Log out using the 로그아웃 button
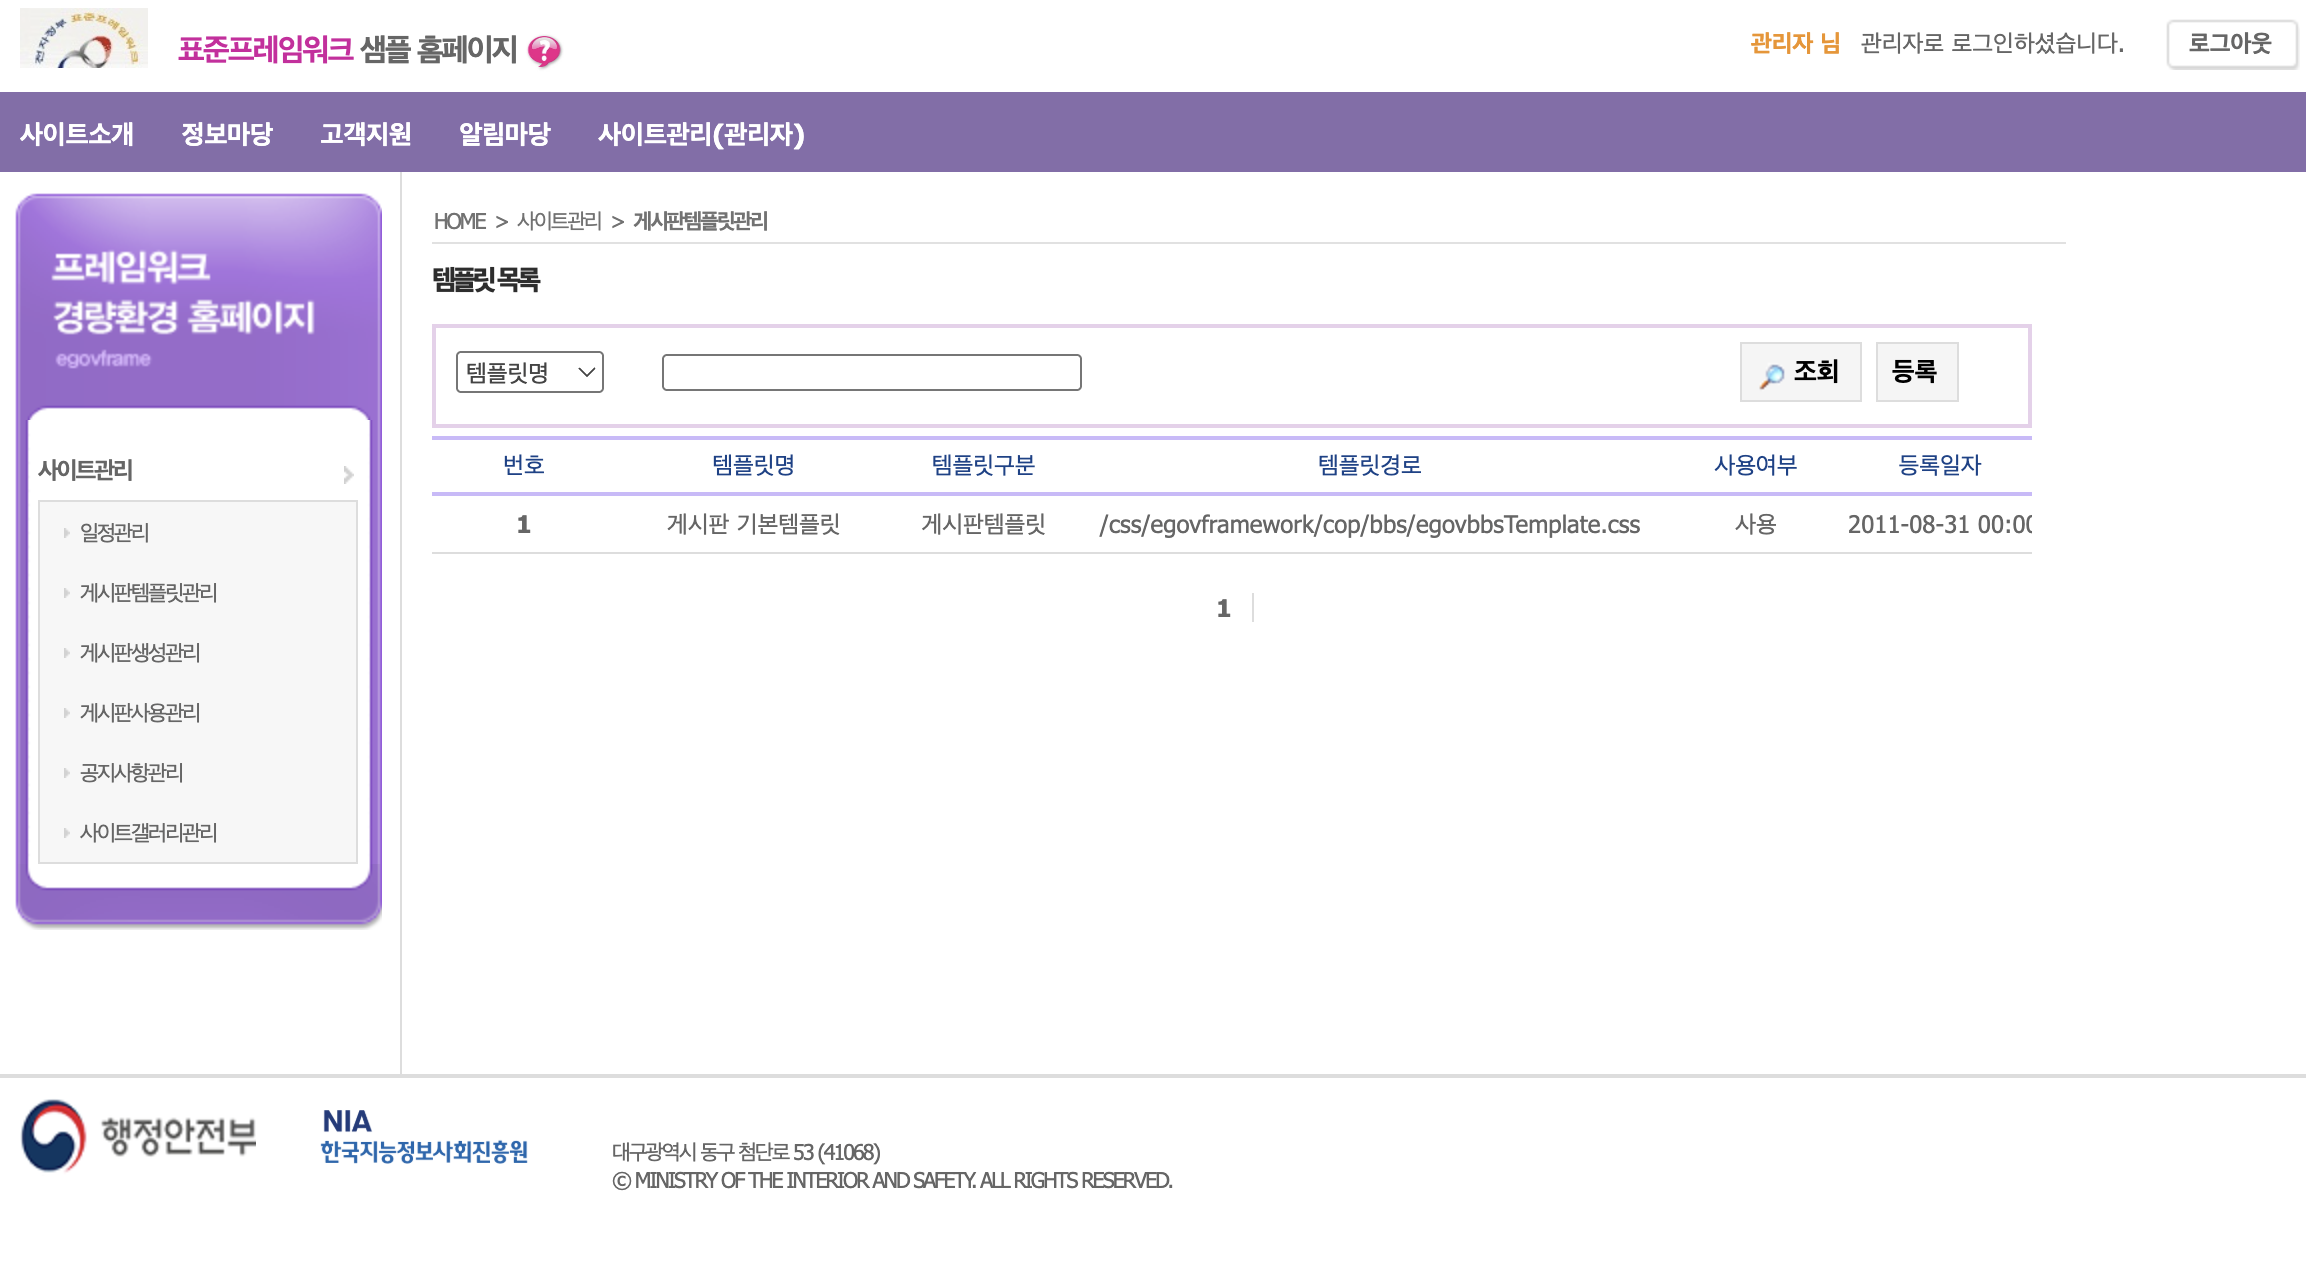Viewport: 2306px width, 1268px height. (x=2230, y=43)
